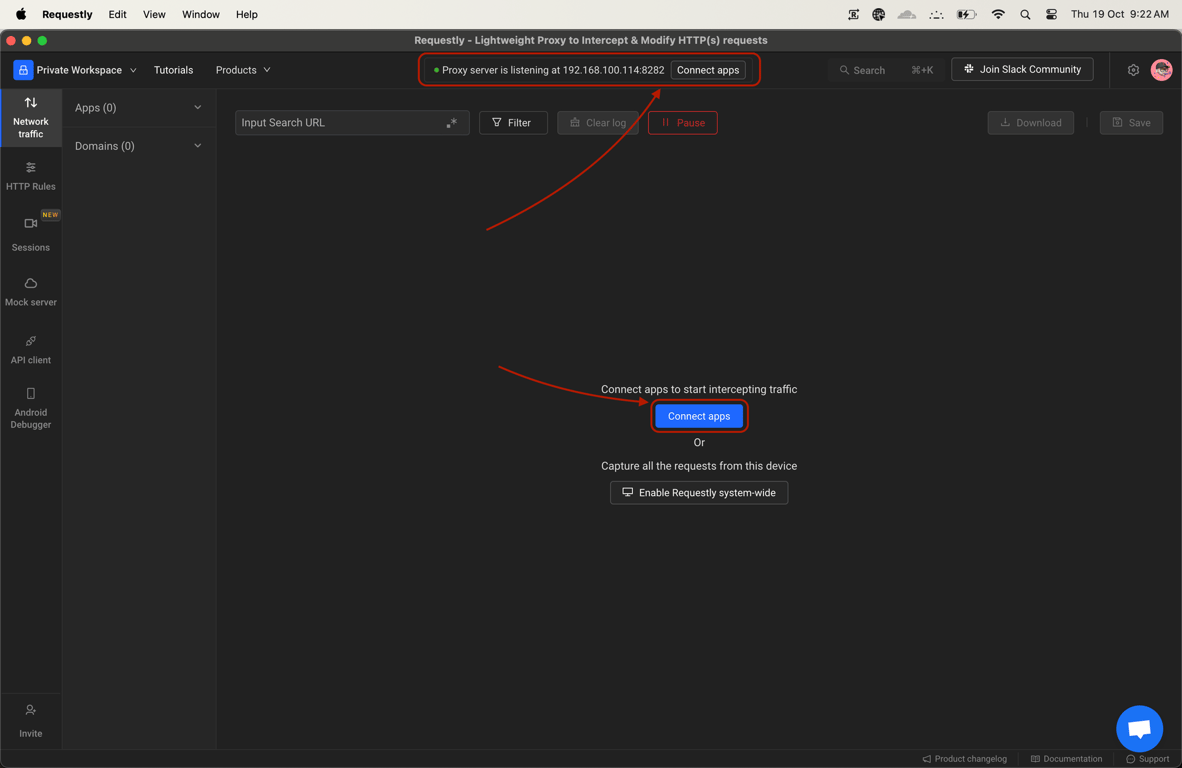Enable Requestly system-wide
1182x768 pixels.
[x=699, y=492]
